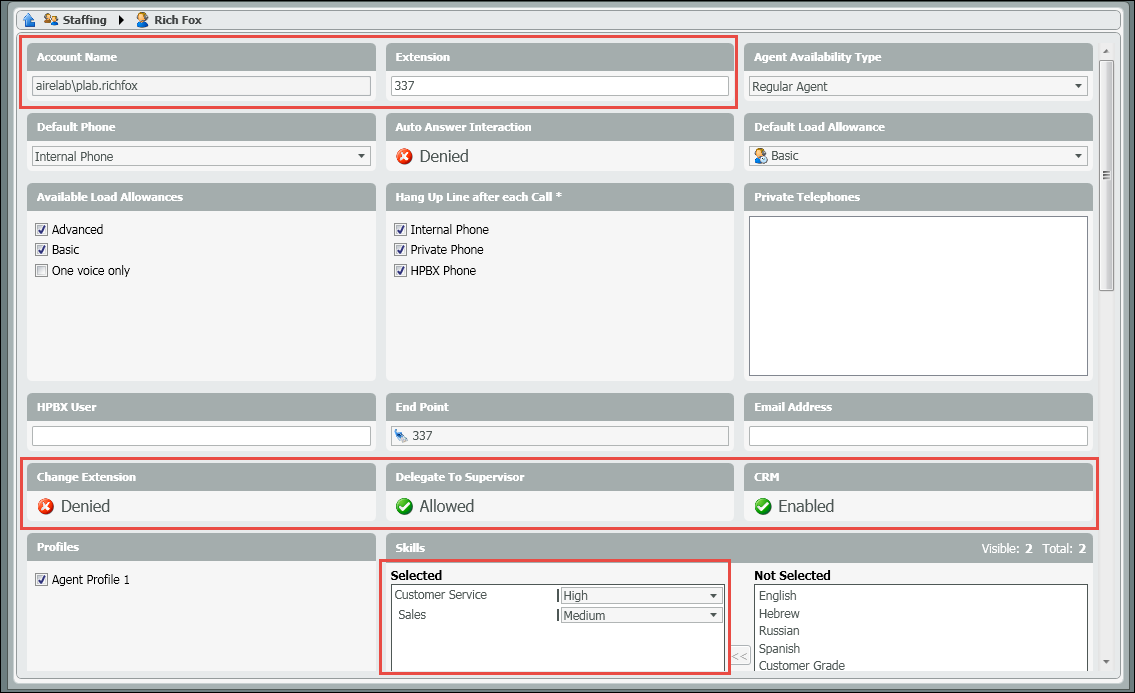Click the green Enabled icon under CRM
The height and width of the screenshot is (693, 1135).
pos(763,506)
